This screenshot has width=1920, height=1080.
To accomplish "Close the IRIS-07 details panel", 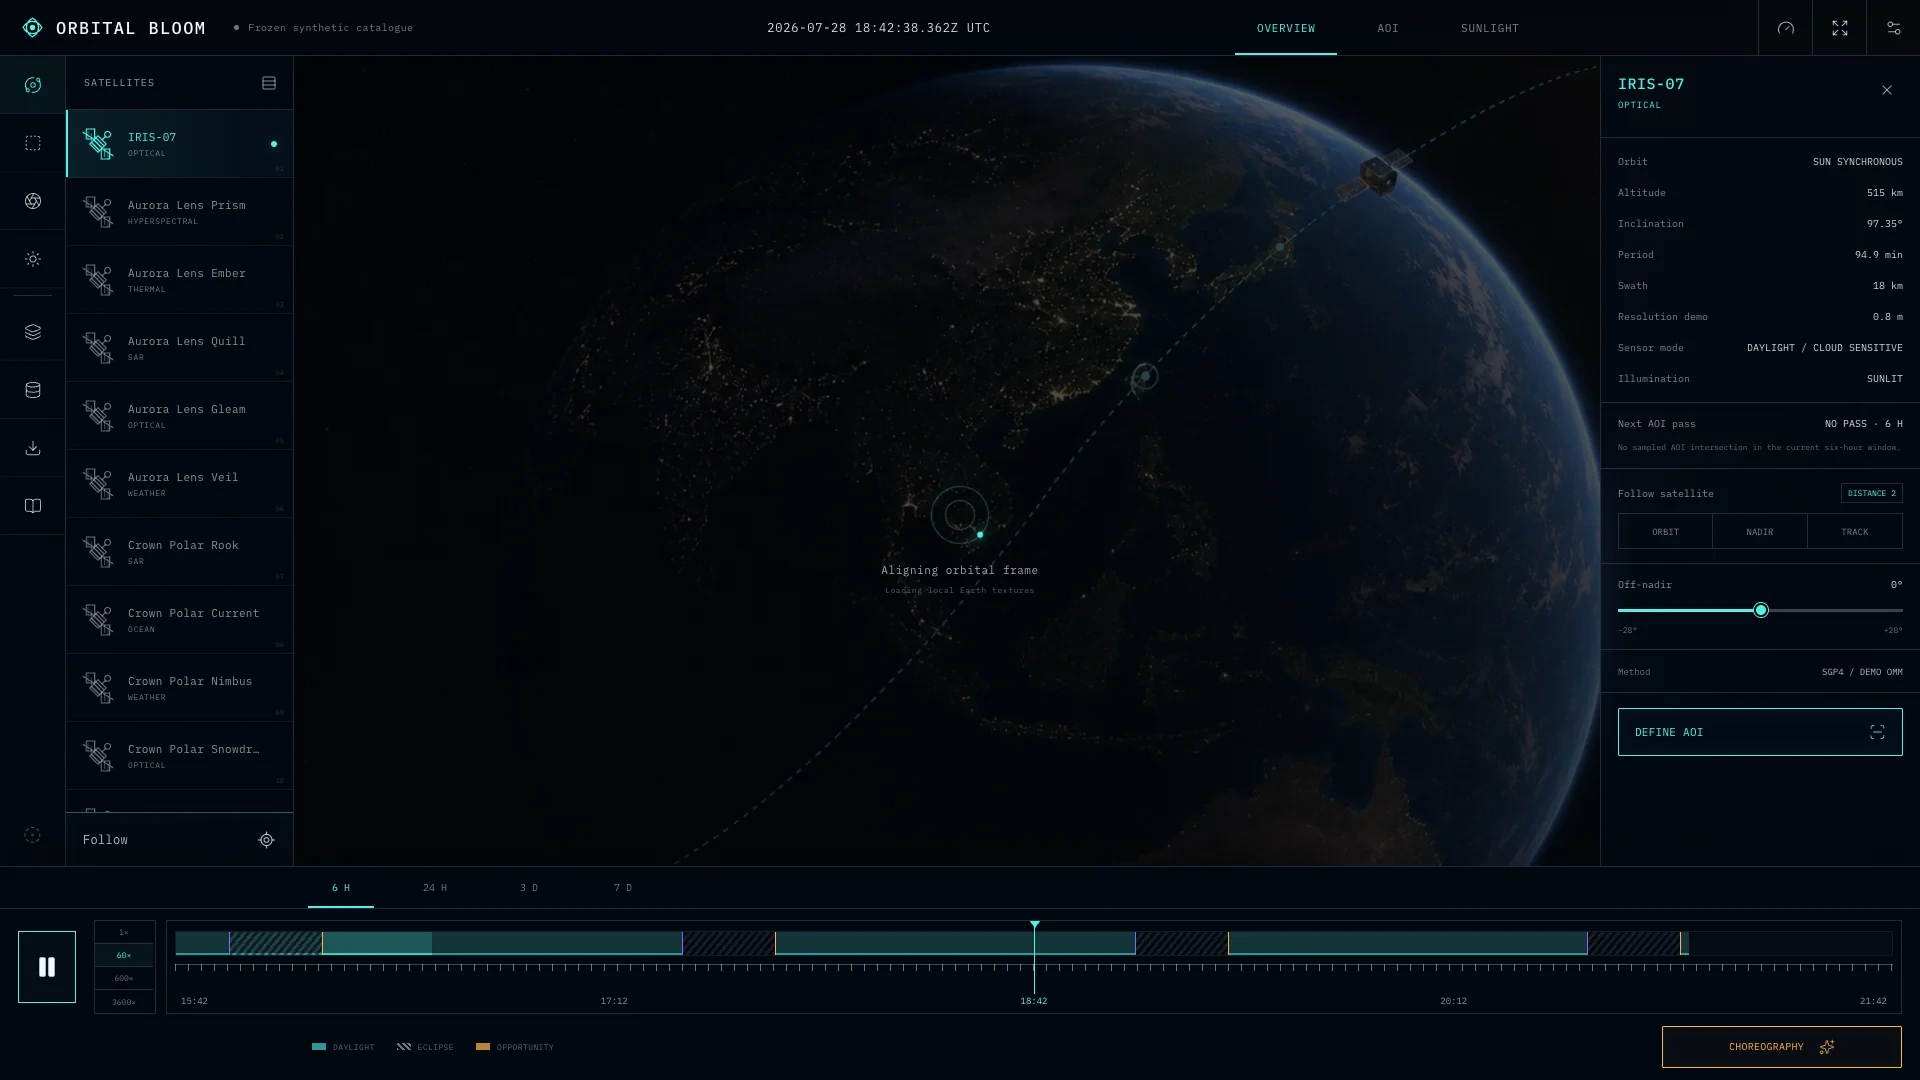I will 1887,90.
